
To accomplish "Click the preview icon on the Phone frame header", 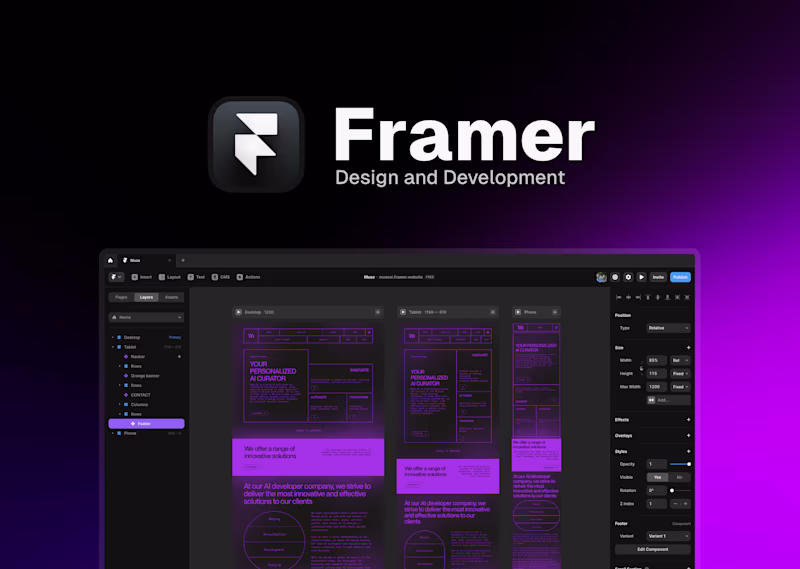I will point(518,312).
